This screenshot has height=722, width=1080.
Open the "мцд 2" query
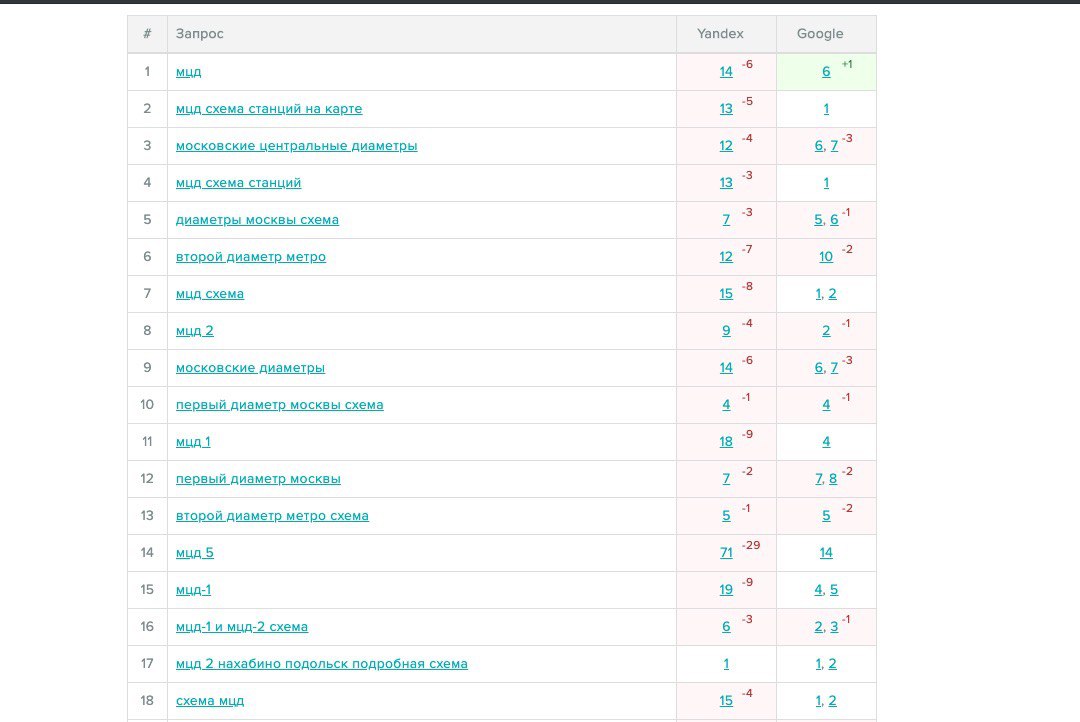(x=194, y=331)
